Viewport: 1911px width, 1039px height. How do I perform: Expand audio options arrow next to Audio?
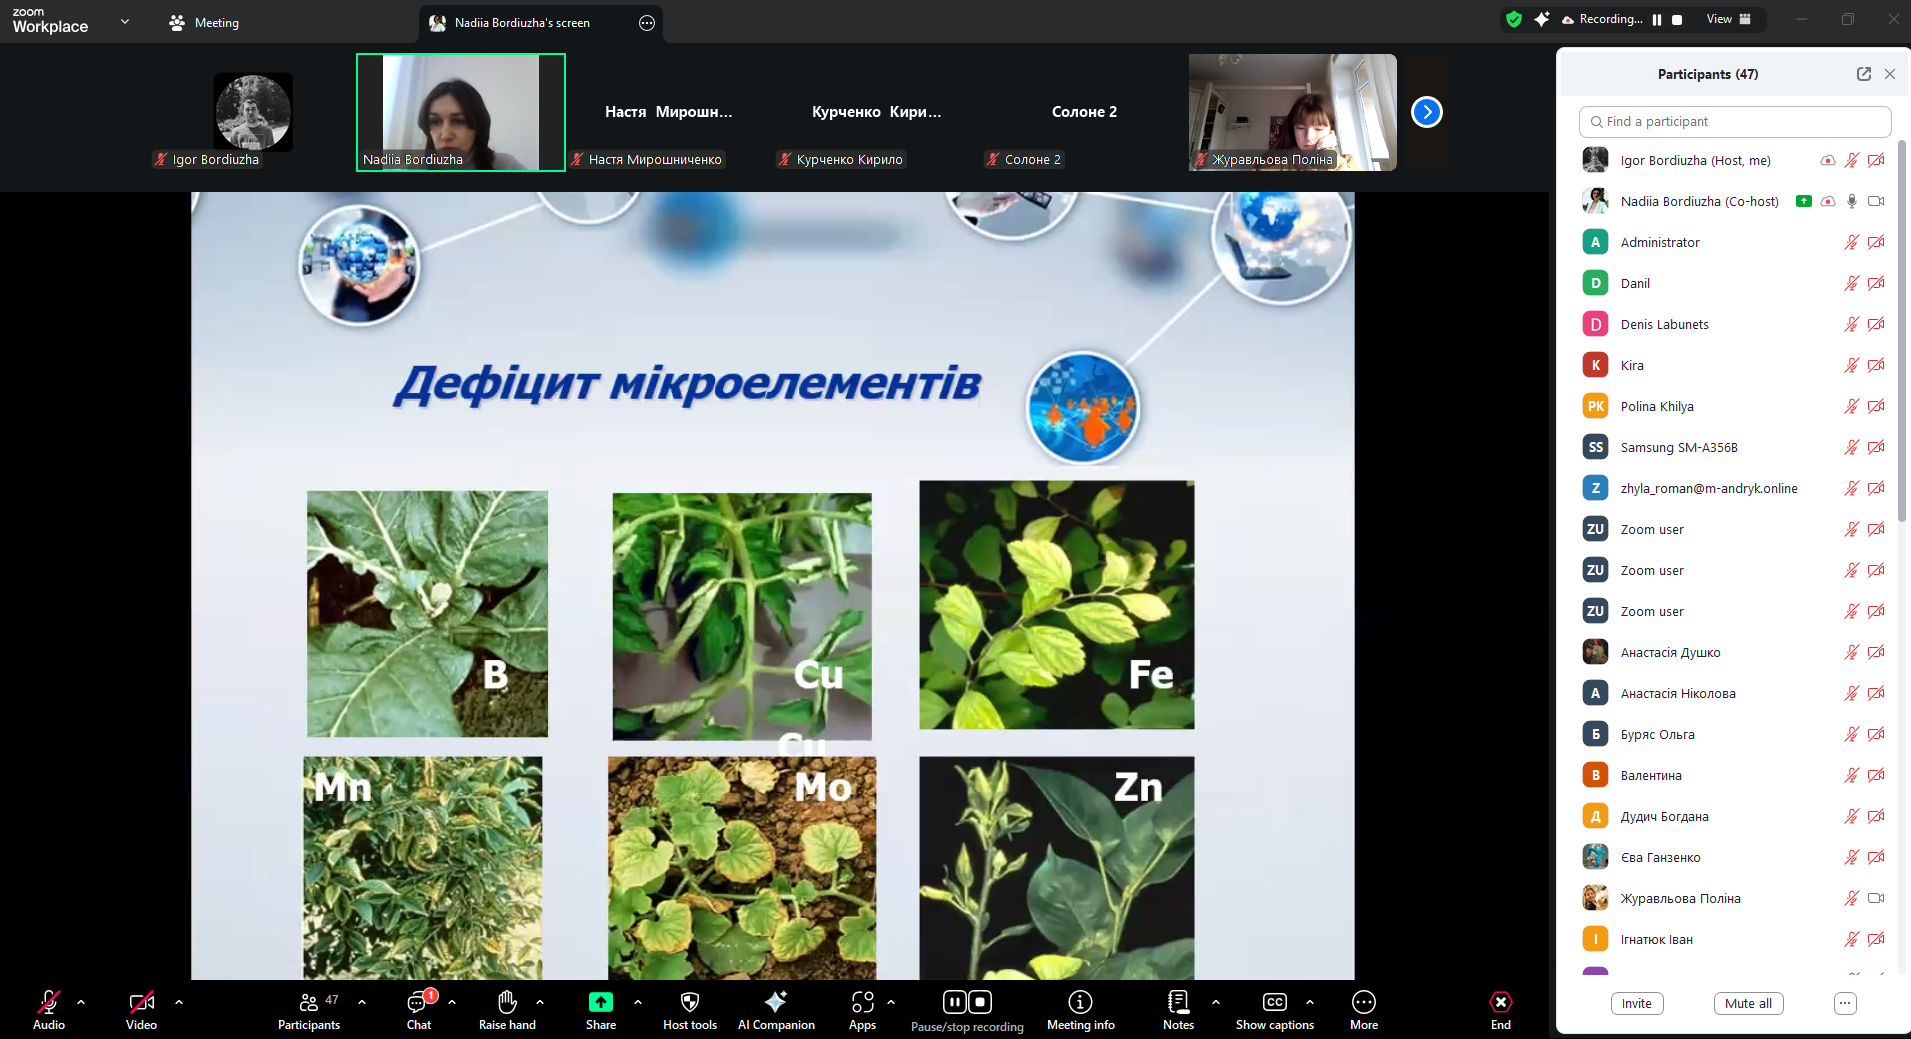pos(81,1001)
